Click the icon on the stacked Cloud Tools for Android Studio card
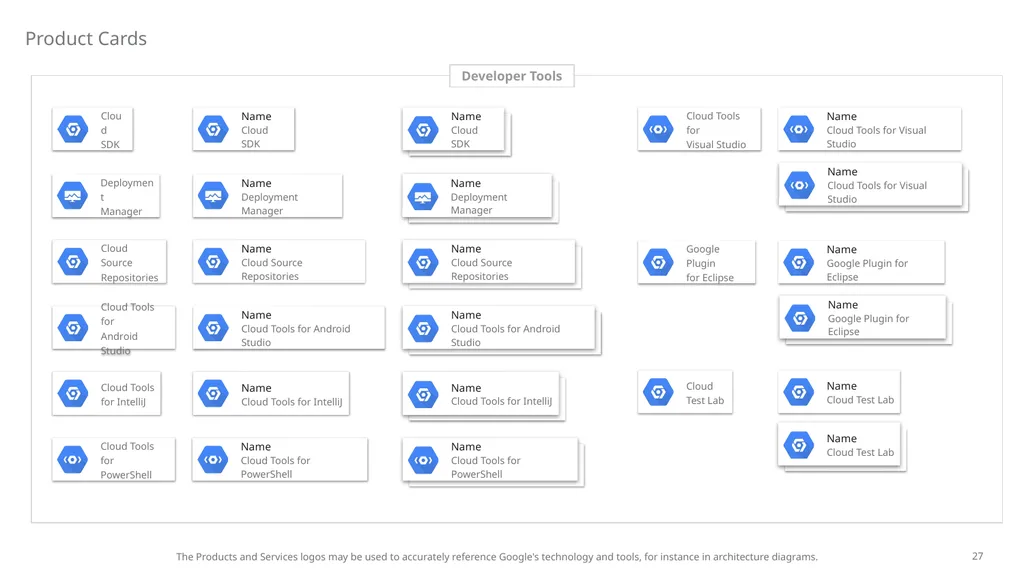Image resolution: width=1024 pixels, height=576 pixels. coord(423,328)
